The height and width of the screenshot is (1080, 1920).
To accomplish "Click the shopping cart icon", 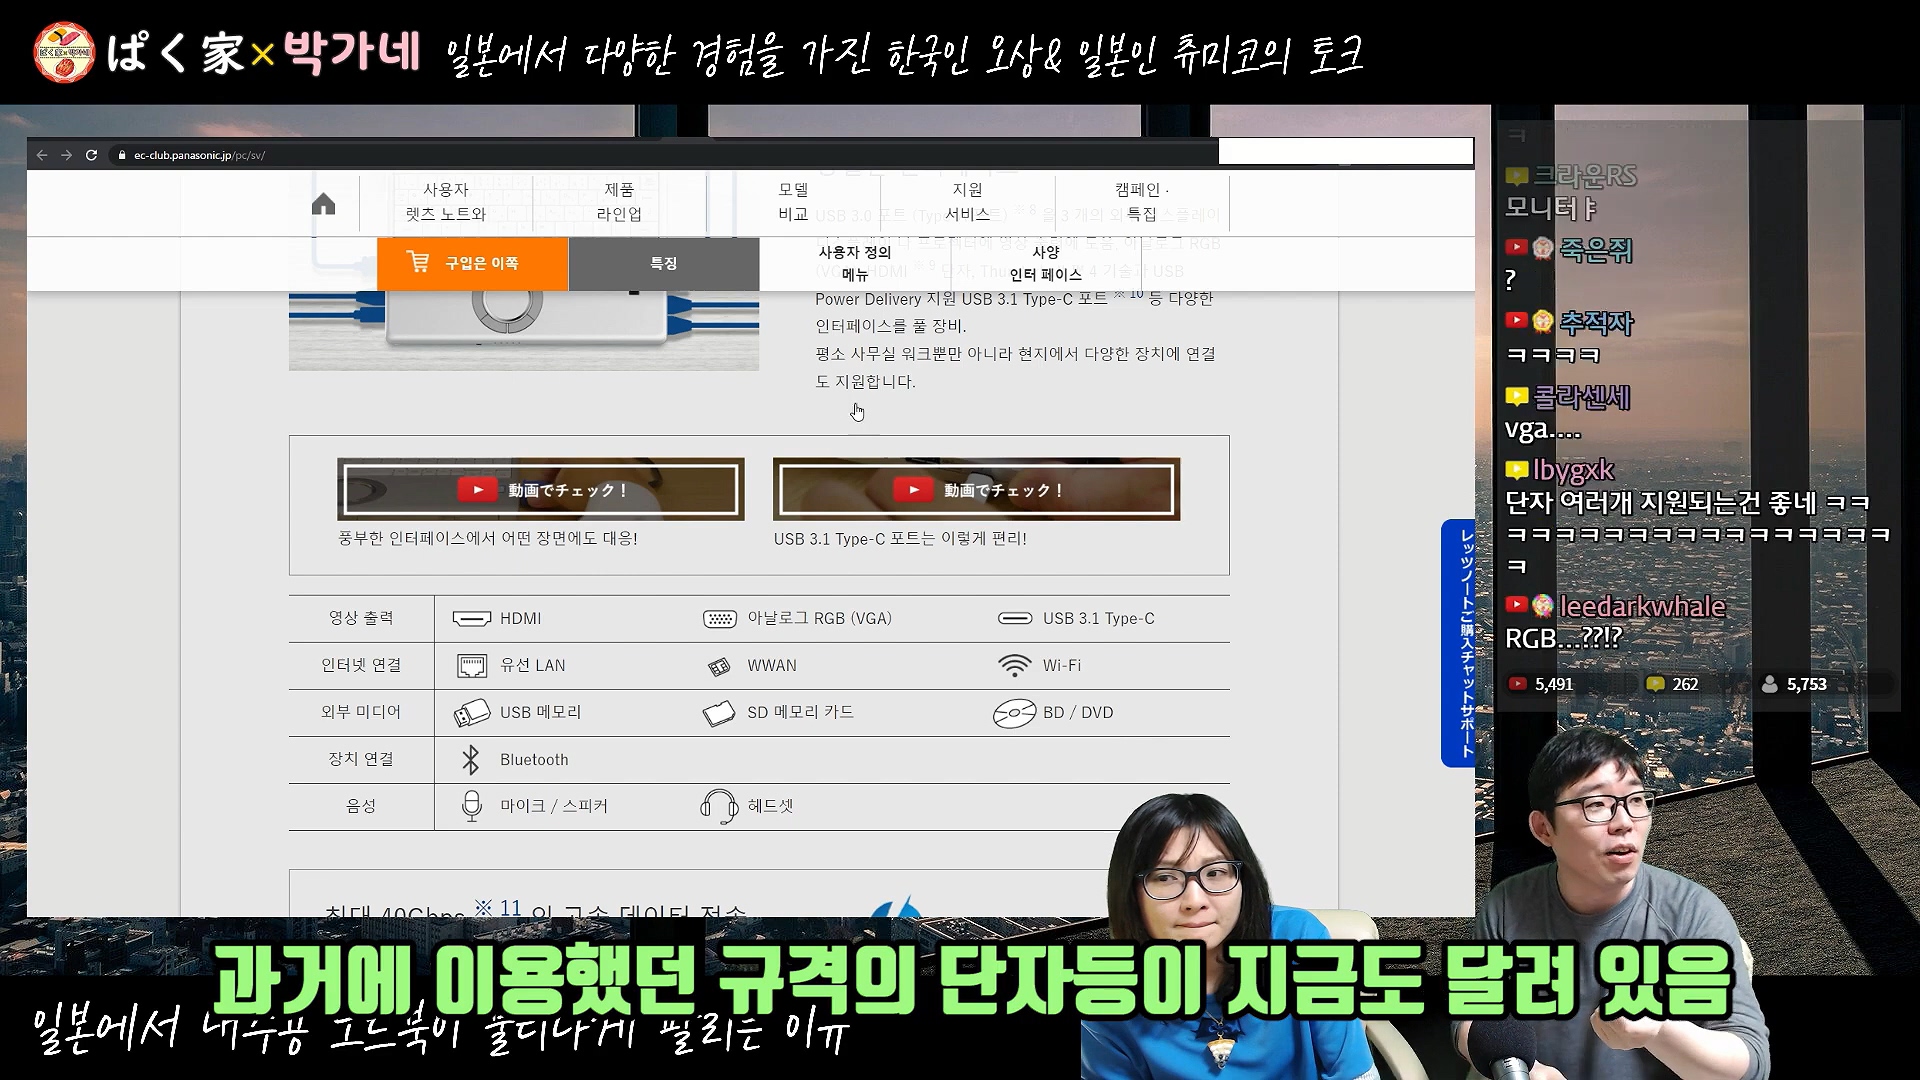I will click(418, 262).
